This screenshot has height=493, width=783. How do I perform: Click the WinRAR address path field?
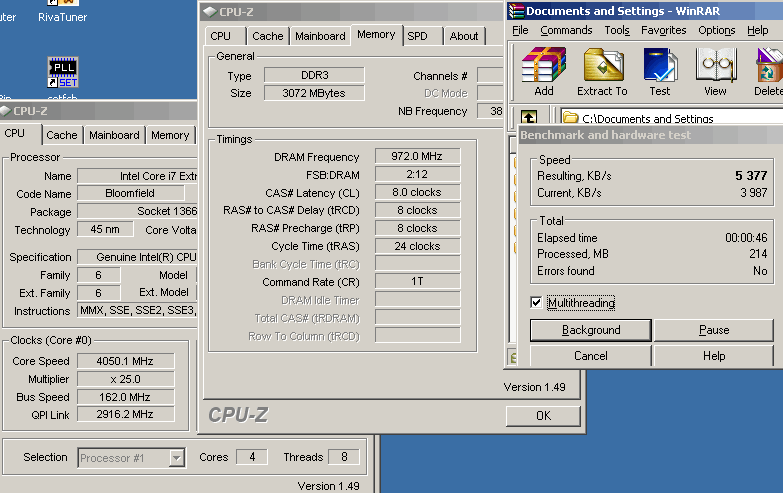tap(671, 118)
